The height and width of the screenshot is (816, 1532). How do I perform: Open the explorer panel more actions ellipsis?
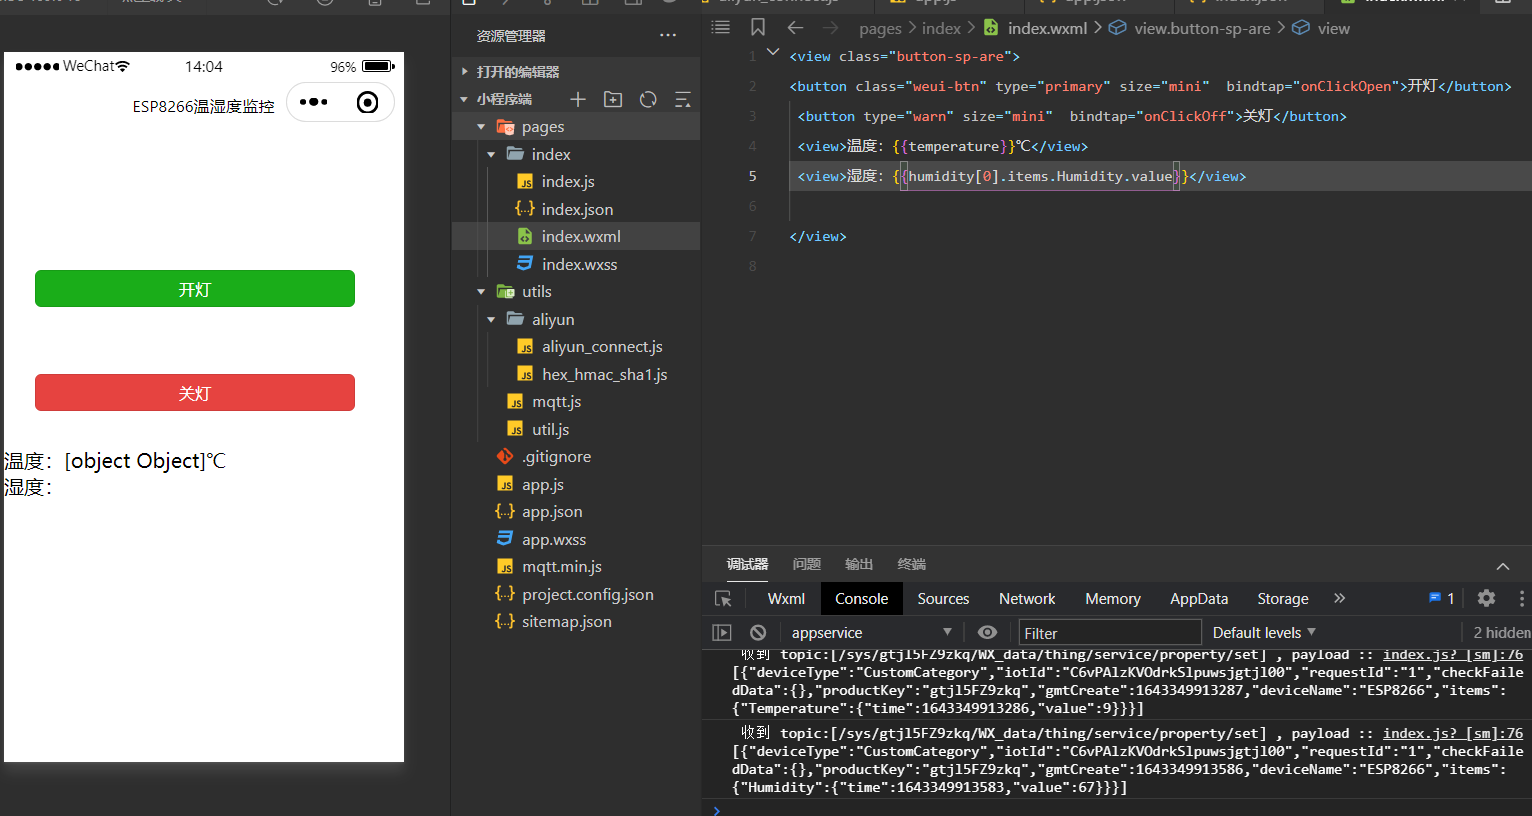[x=668, y=35]
